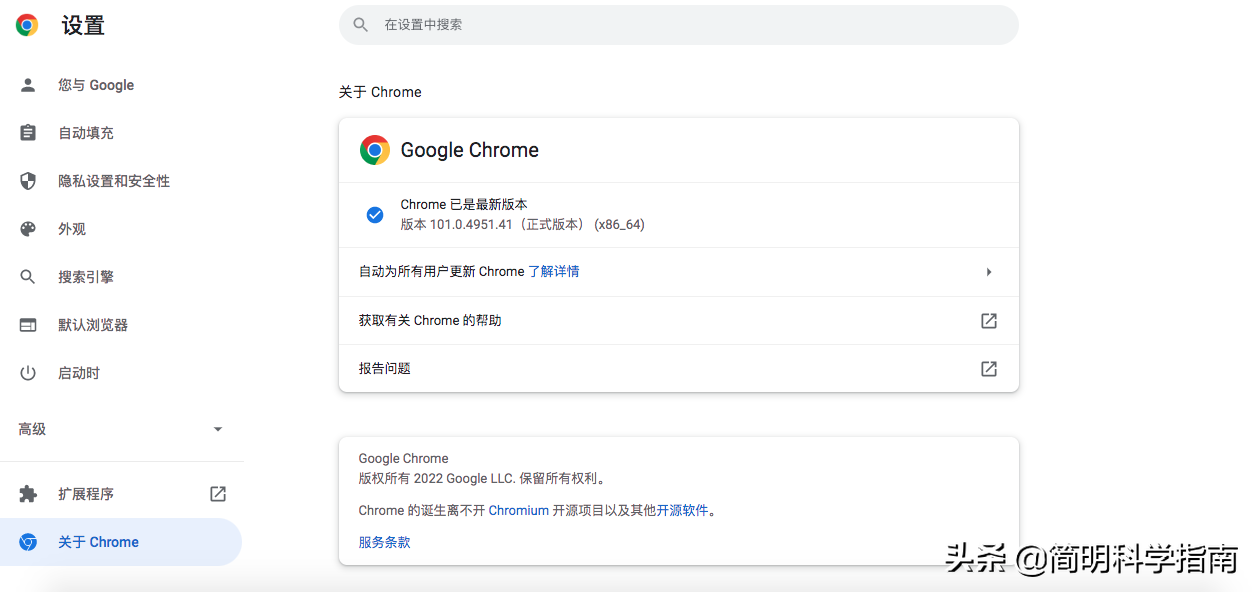
Task: Select the 扩展程序 puzzle piece icon
Action: [27, 493]
